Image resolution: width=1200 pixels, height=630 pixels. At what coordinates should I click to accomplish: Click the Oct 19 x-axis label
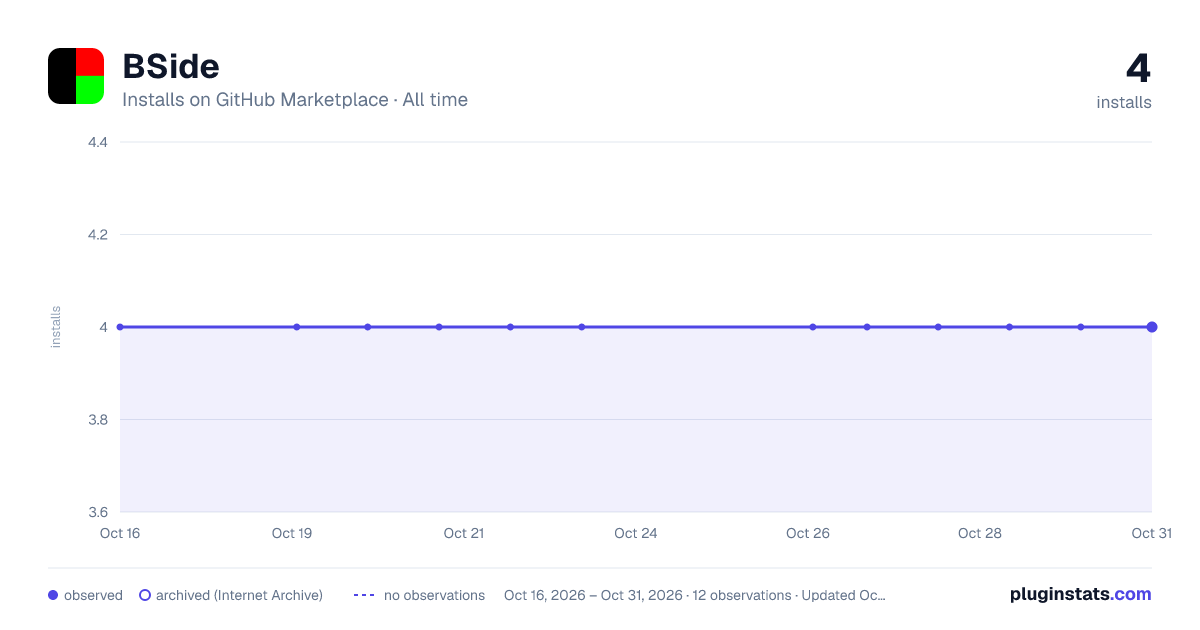tap(292, 533)
